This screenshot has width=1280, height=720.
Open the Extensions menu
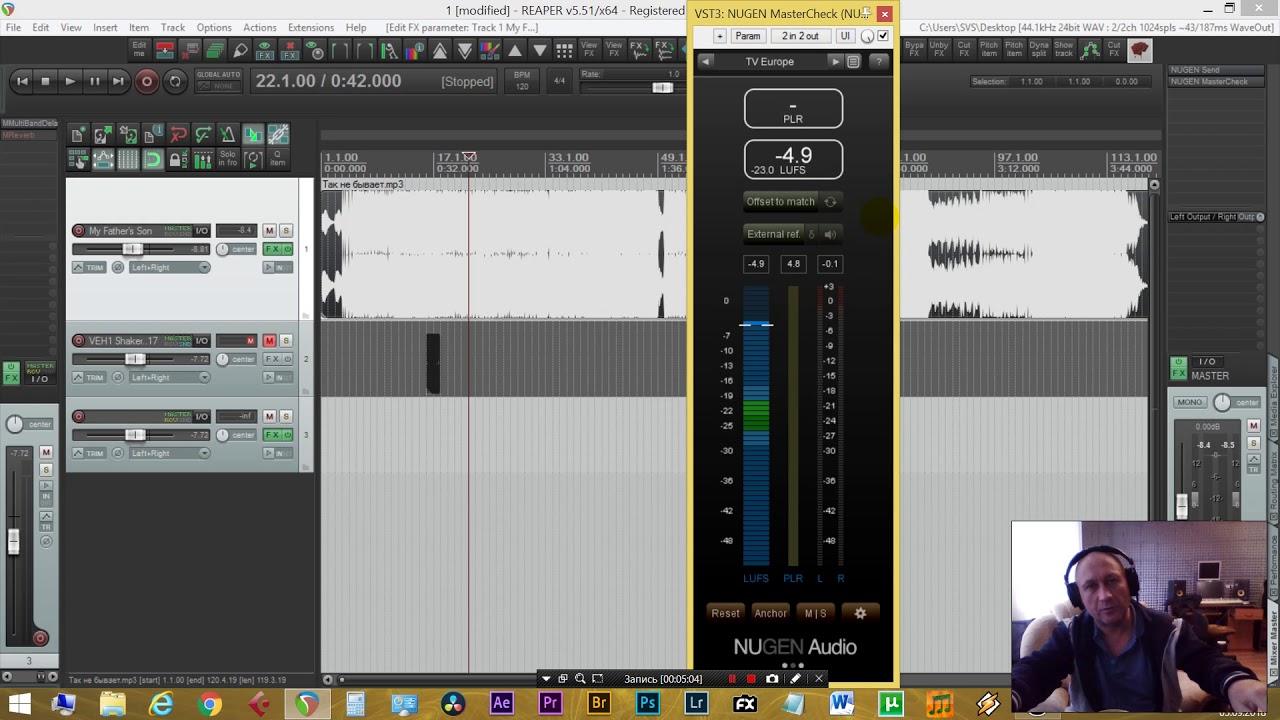[x=311, y=27]
